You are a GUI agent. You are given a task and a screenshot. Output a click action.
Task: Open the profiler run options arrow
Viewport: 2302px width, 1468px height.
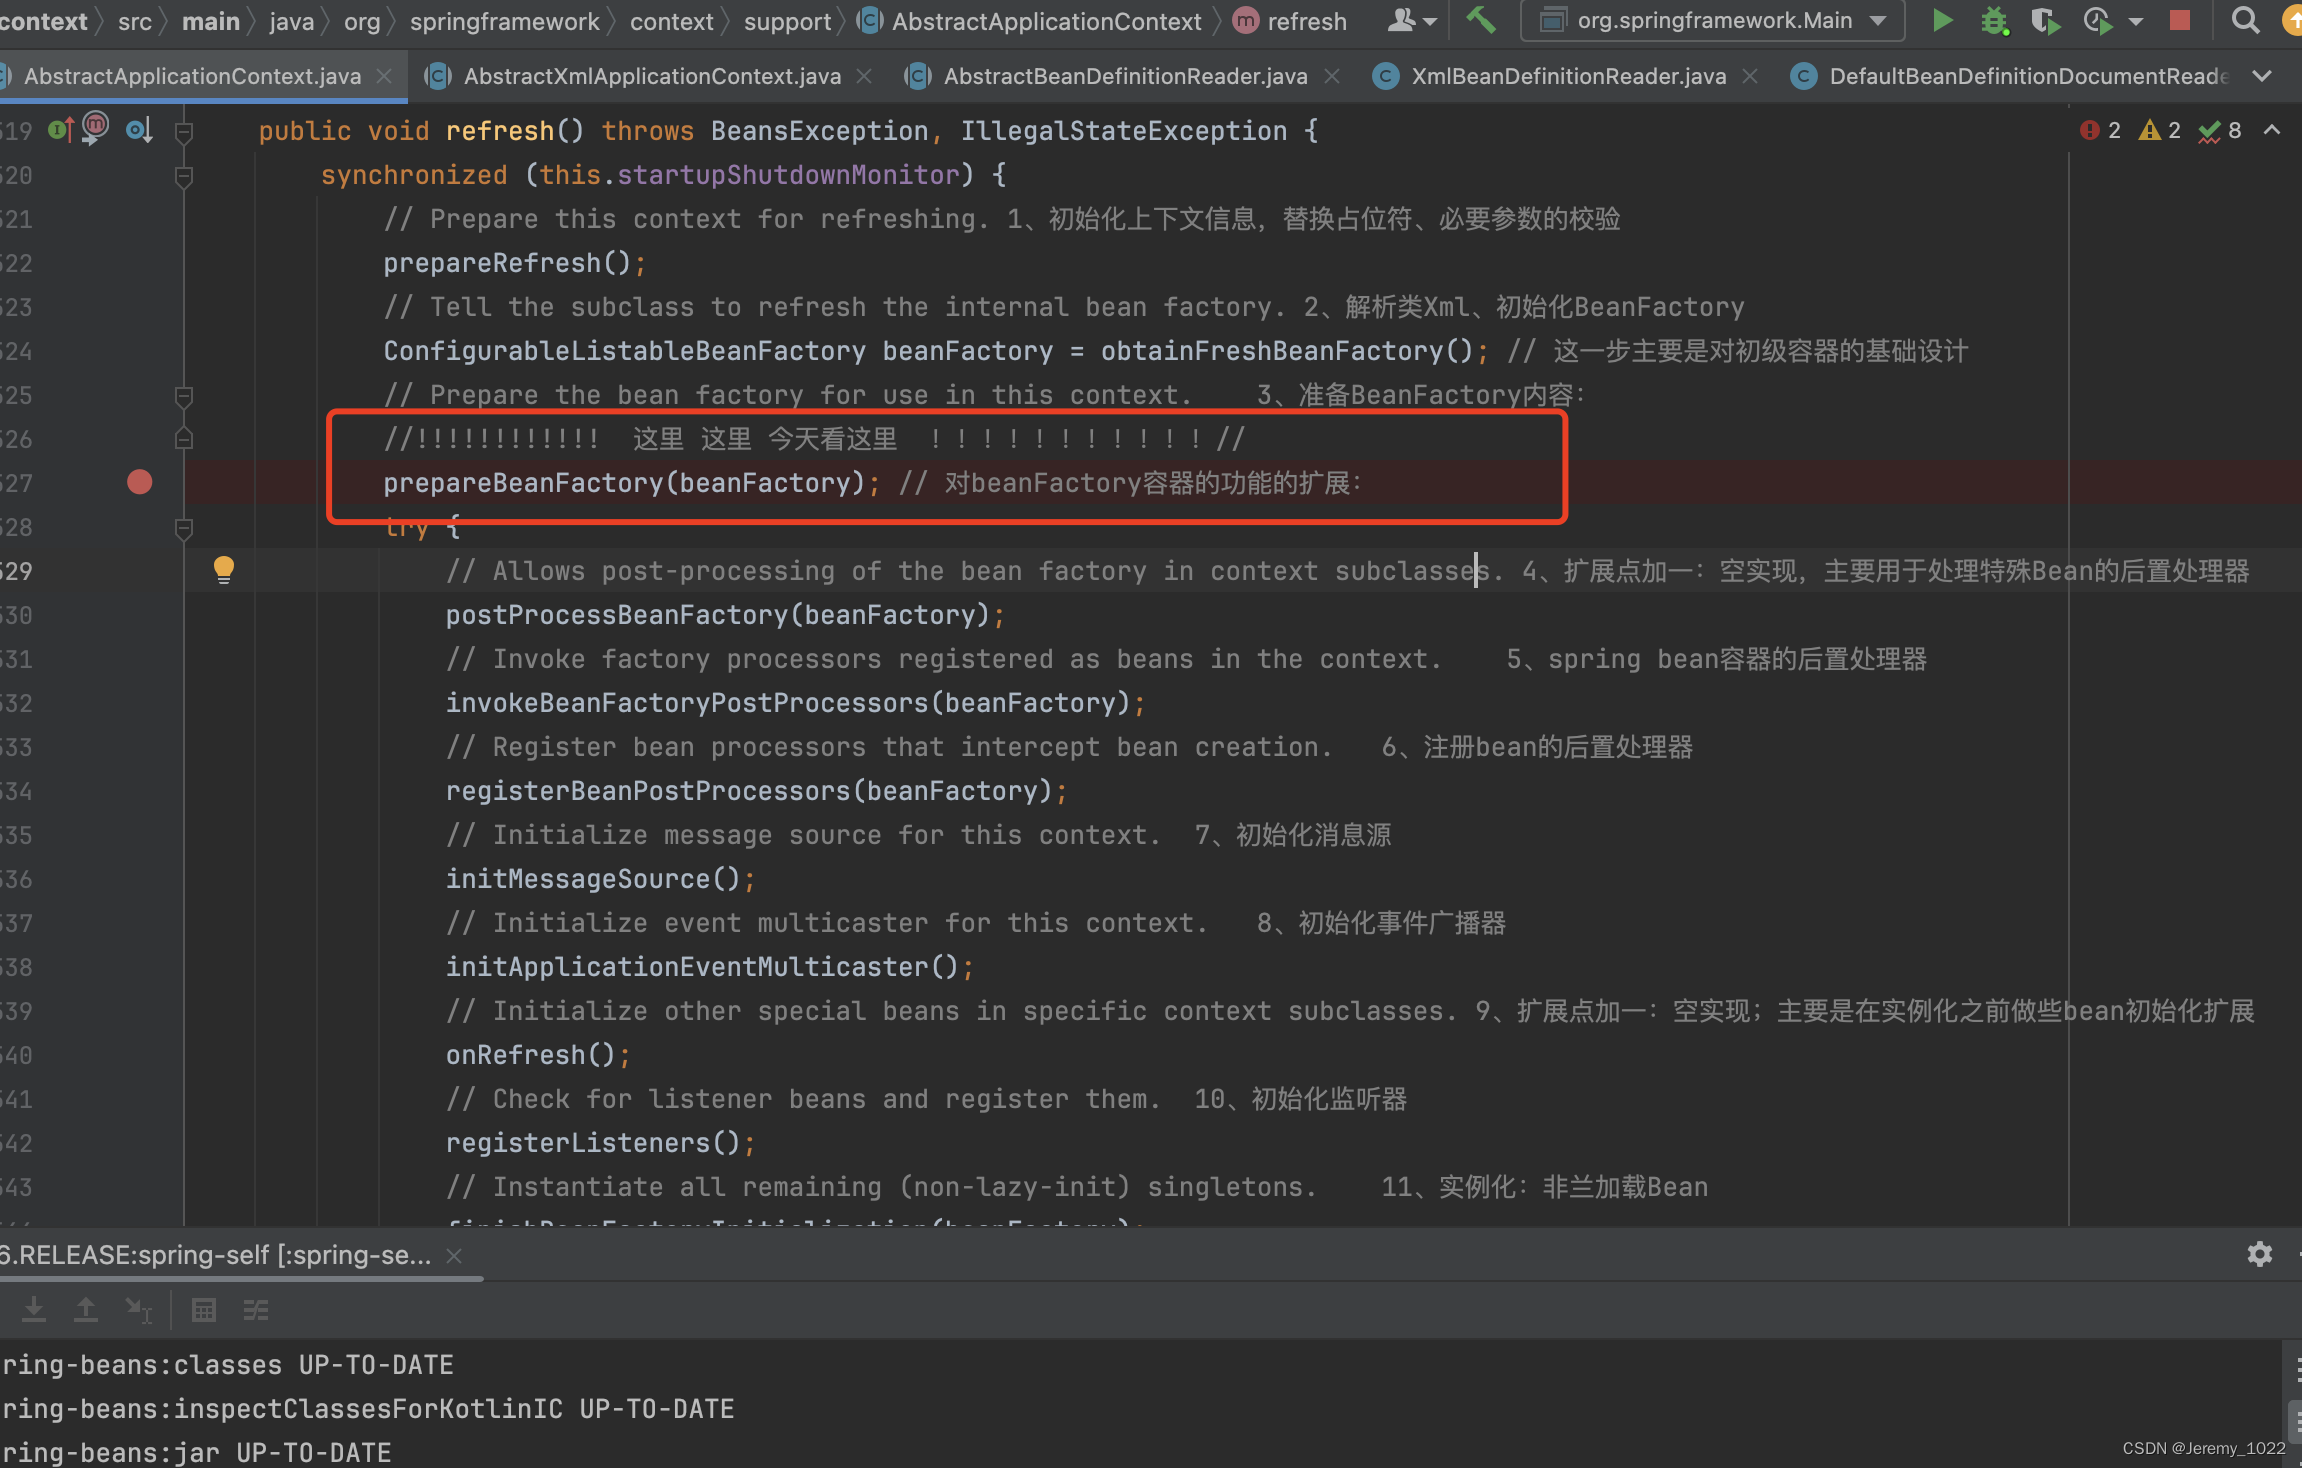click(2136, 21)
